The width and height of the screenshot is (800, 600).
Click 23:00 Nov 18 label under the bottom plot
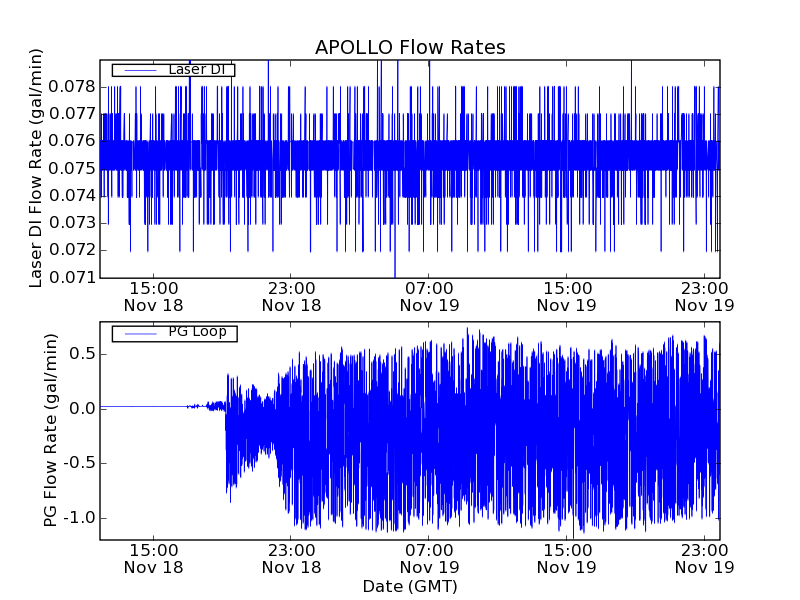click(x=291, y=558)
